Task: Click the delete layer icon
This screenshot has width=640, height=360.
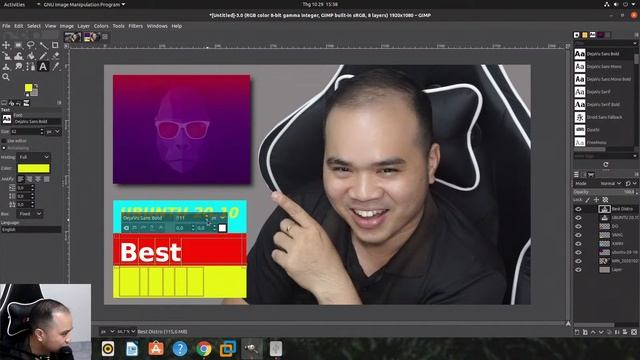Action: coord(634,332)
